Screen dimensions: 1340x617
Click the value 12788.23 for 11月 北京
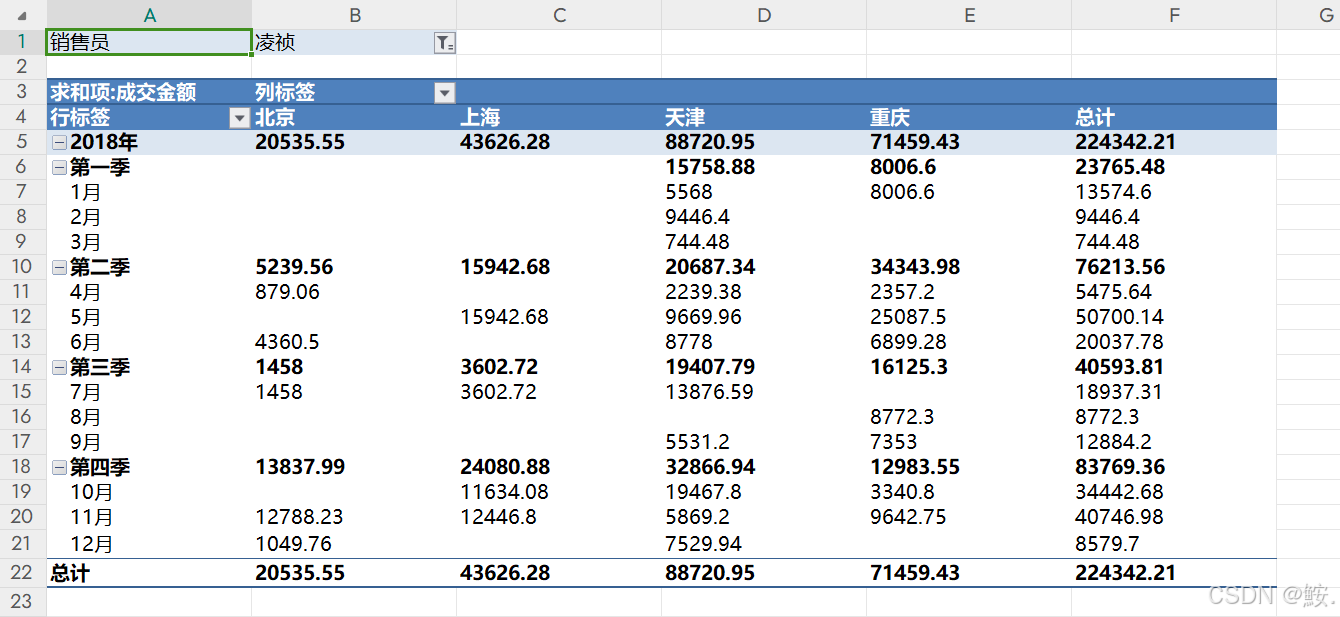299,518
